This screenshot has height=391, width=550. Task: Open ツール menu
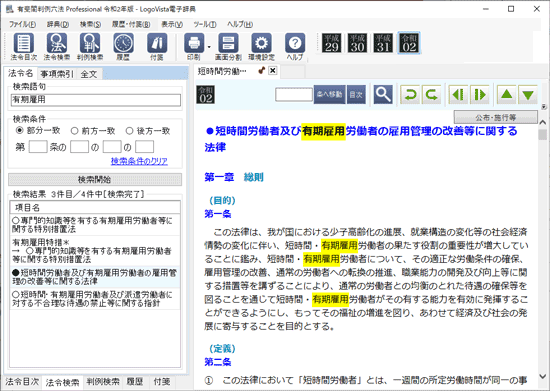(205, 24)
